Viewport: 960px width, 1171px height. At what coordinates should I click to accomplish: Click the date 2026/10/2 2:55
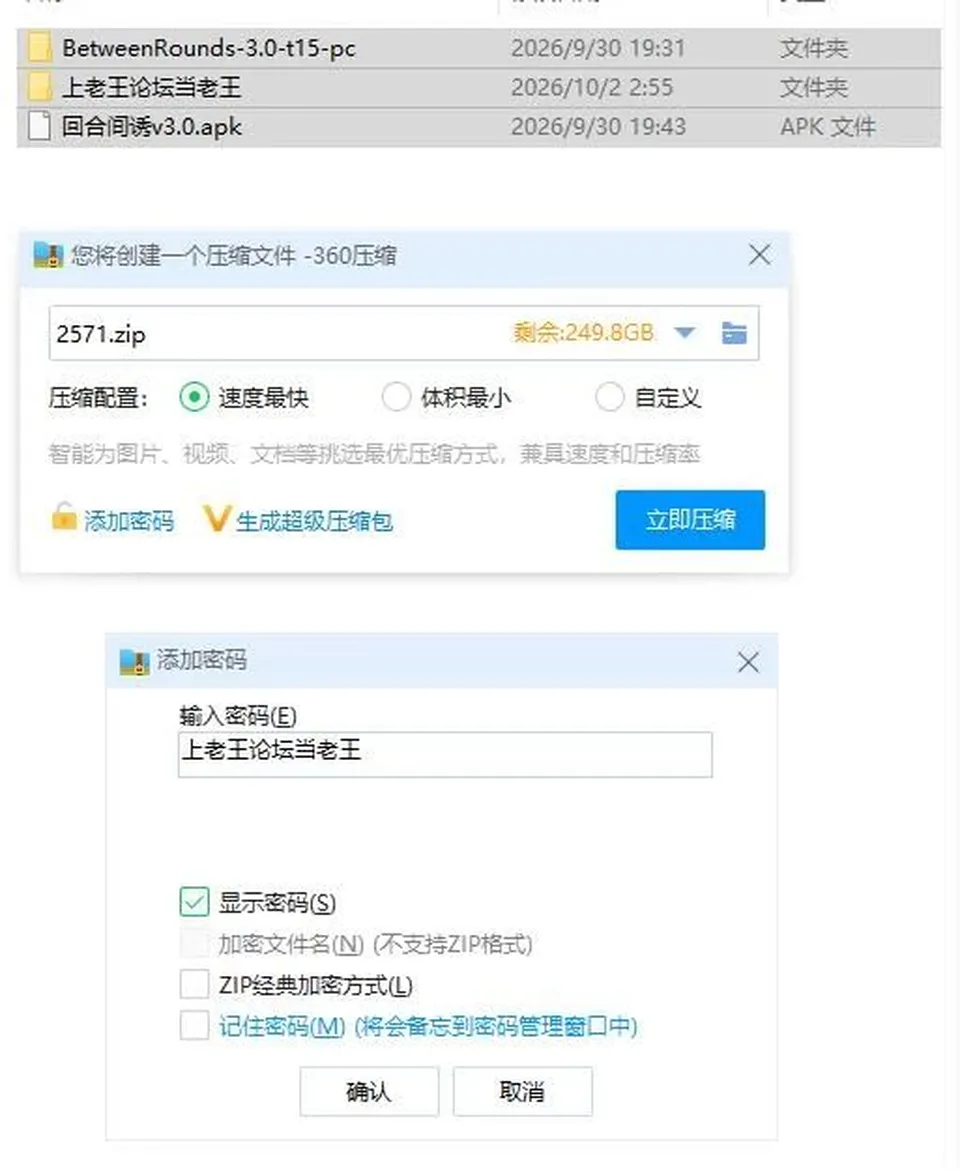pos(592,87)
